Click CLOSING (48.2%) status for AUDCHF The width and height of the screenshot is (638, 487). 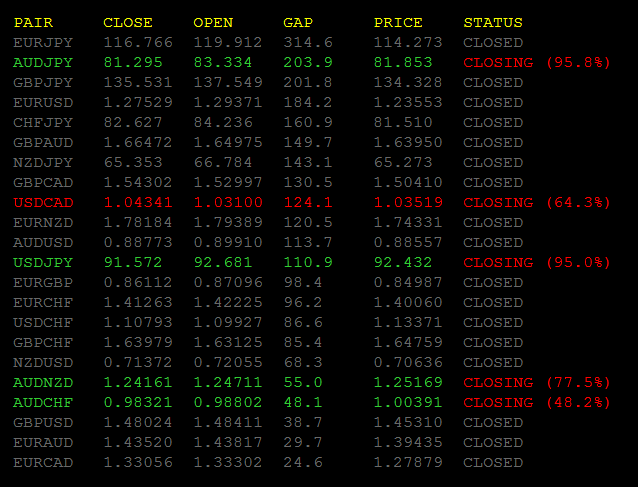pos(537,402)
